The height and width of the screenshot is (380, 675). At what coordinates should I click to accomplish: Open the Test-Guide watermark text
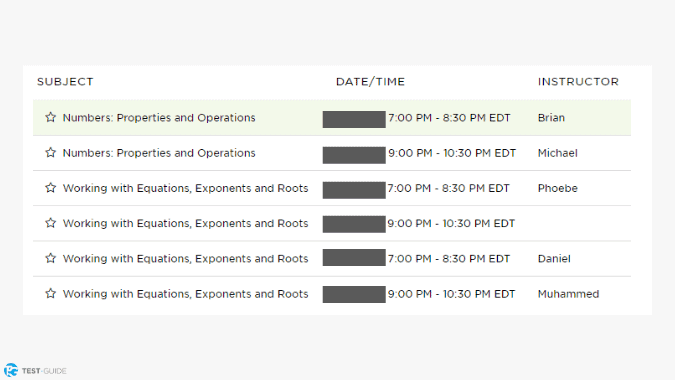point(44,371)
